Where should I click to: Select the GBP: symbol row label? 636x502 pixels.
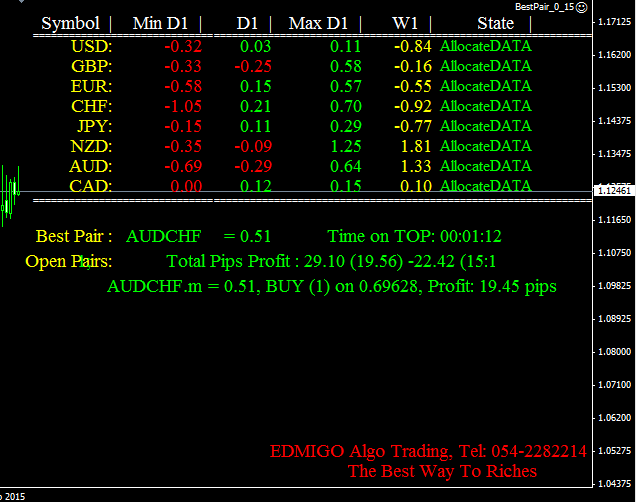(x=92, y=66)
